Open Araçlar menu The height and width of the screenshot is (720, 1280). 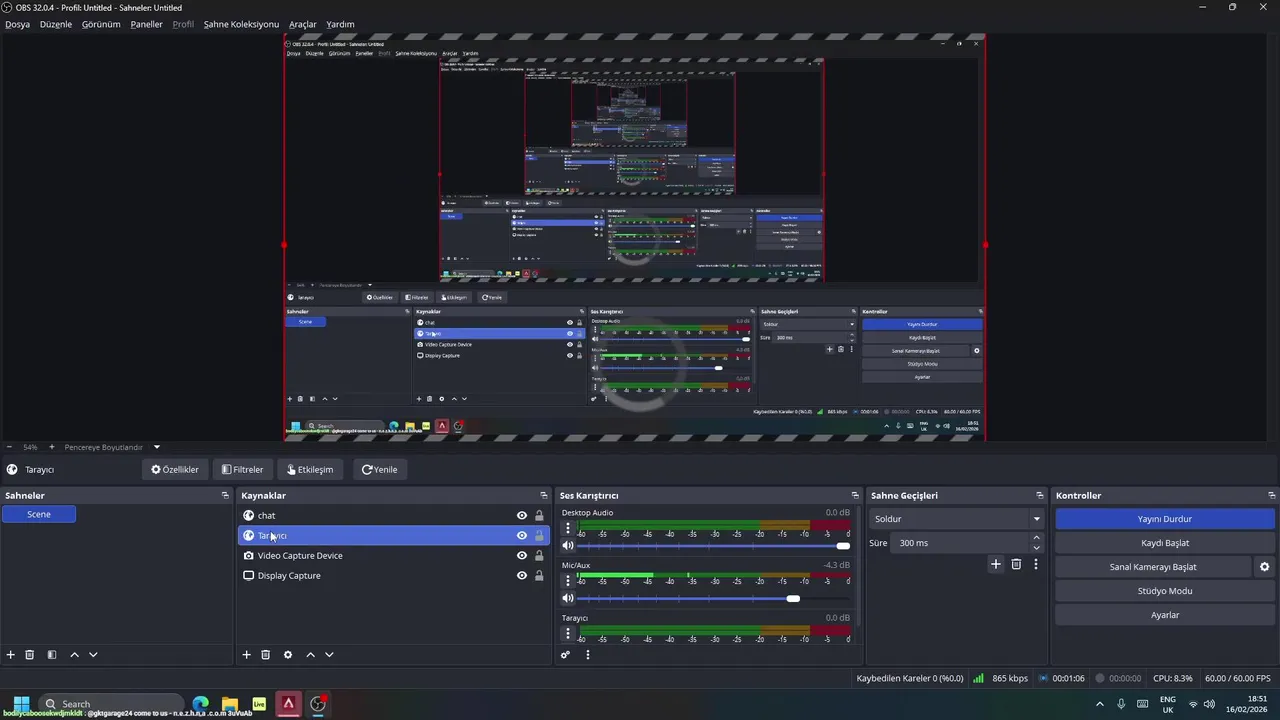[303, 24]
